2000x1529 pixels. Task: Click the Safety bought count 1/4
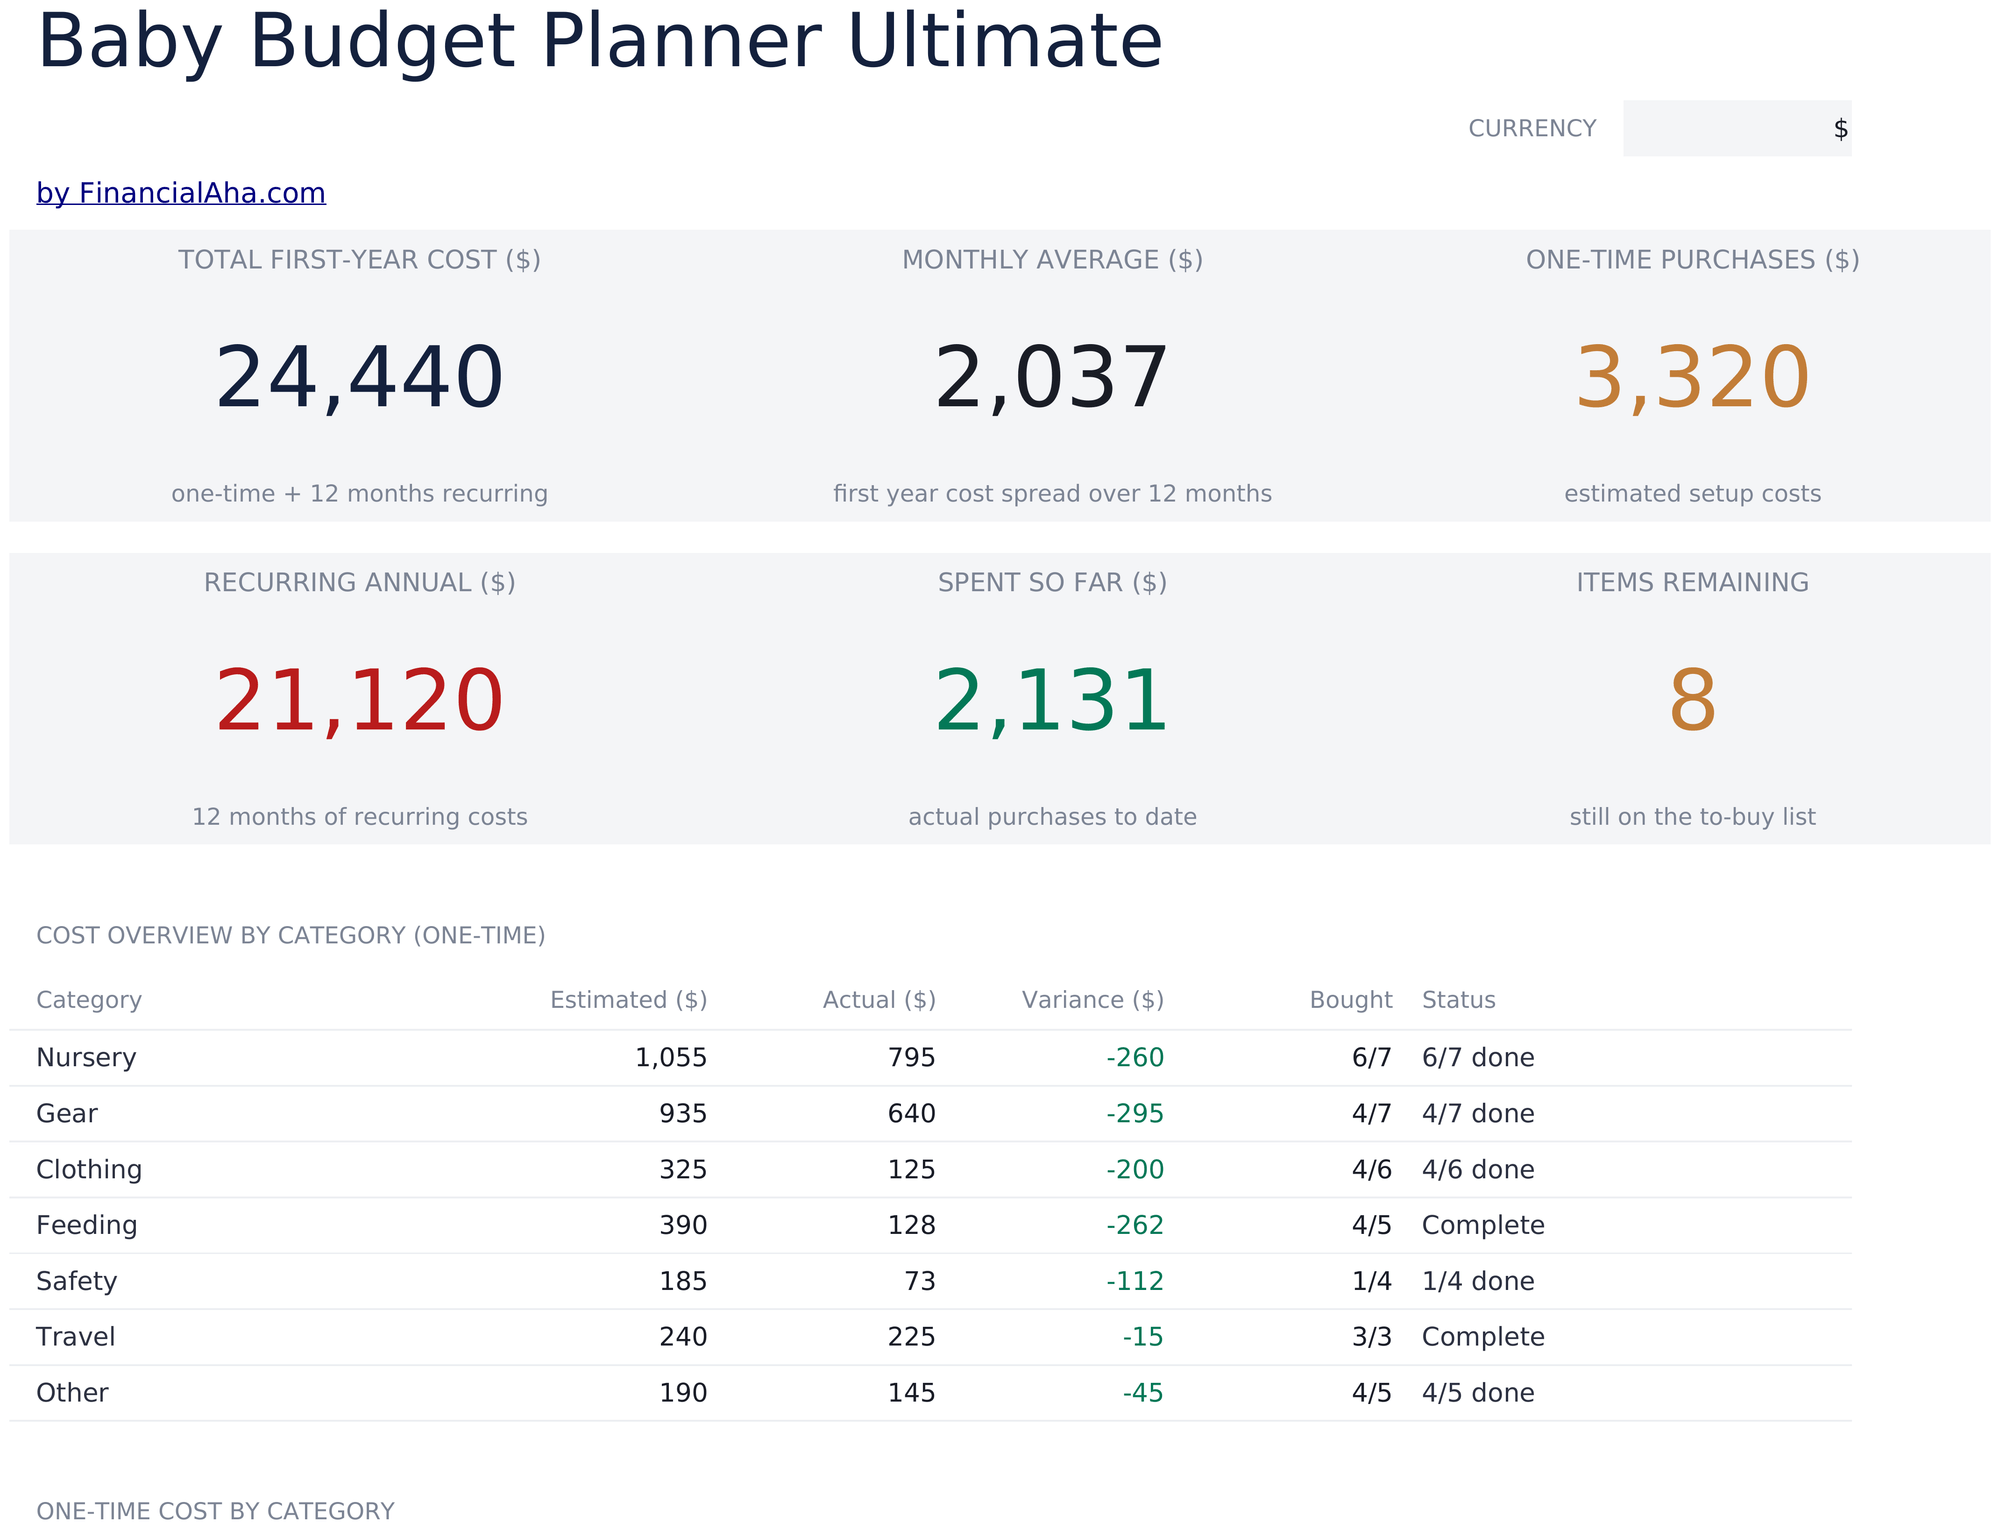[x=1371, y=1281]
